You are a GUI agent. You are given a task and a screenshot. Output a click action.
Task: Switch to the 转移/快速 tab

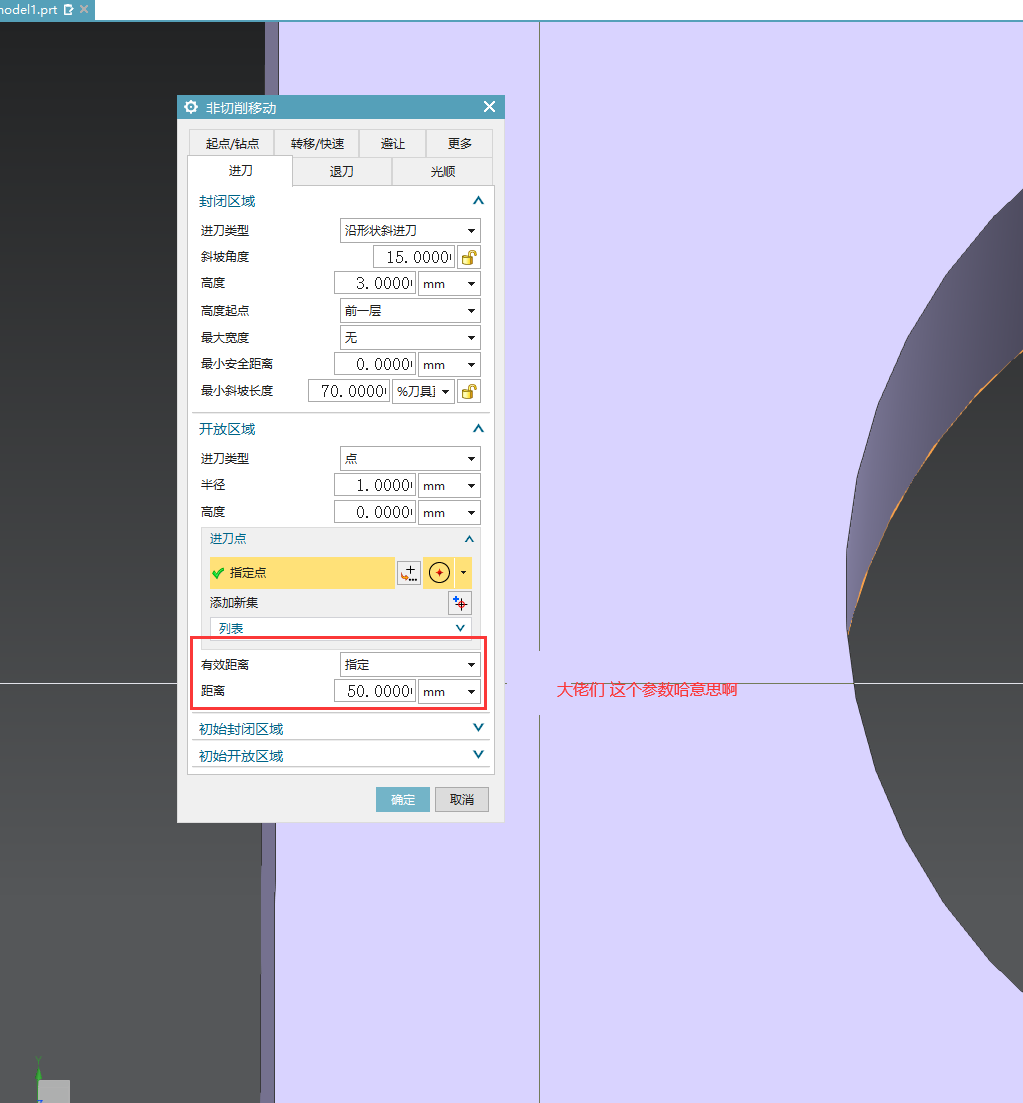point(317,144)
